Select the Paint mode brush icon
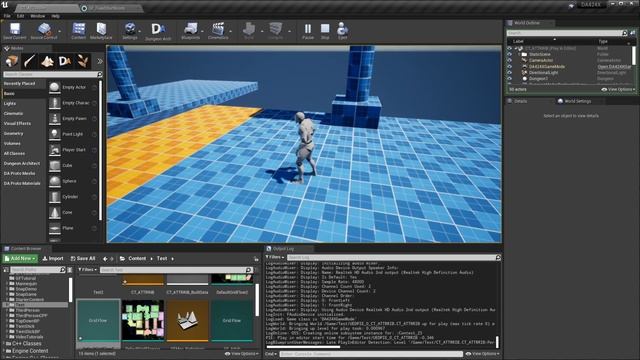 [29, 61]
